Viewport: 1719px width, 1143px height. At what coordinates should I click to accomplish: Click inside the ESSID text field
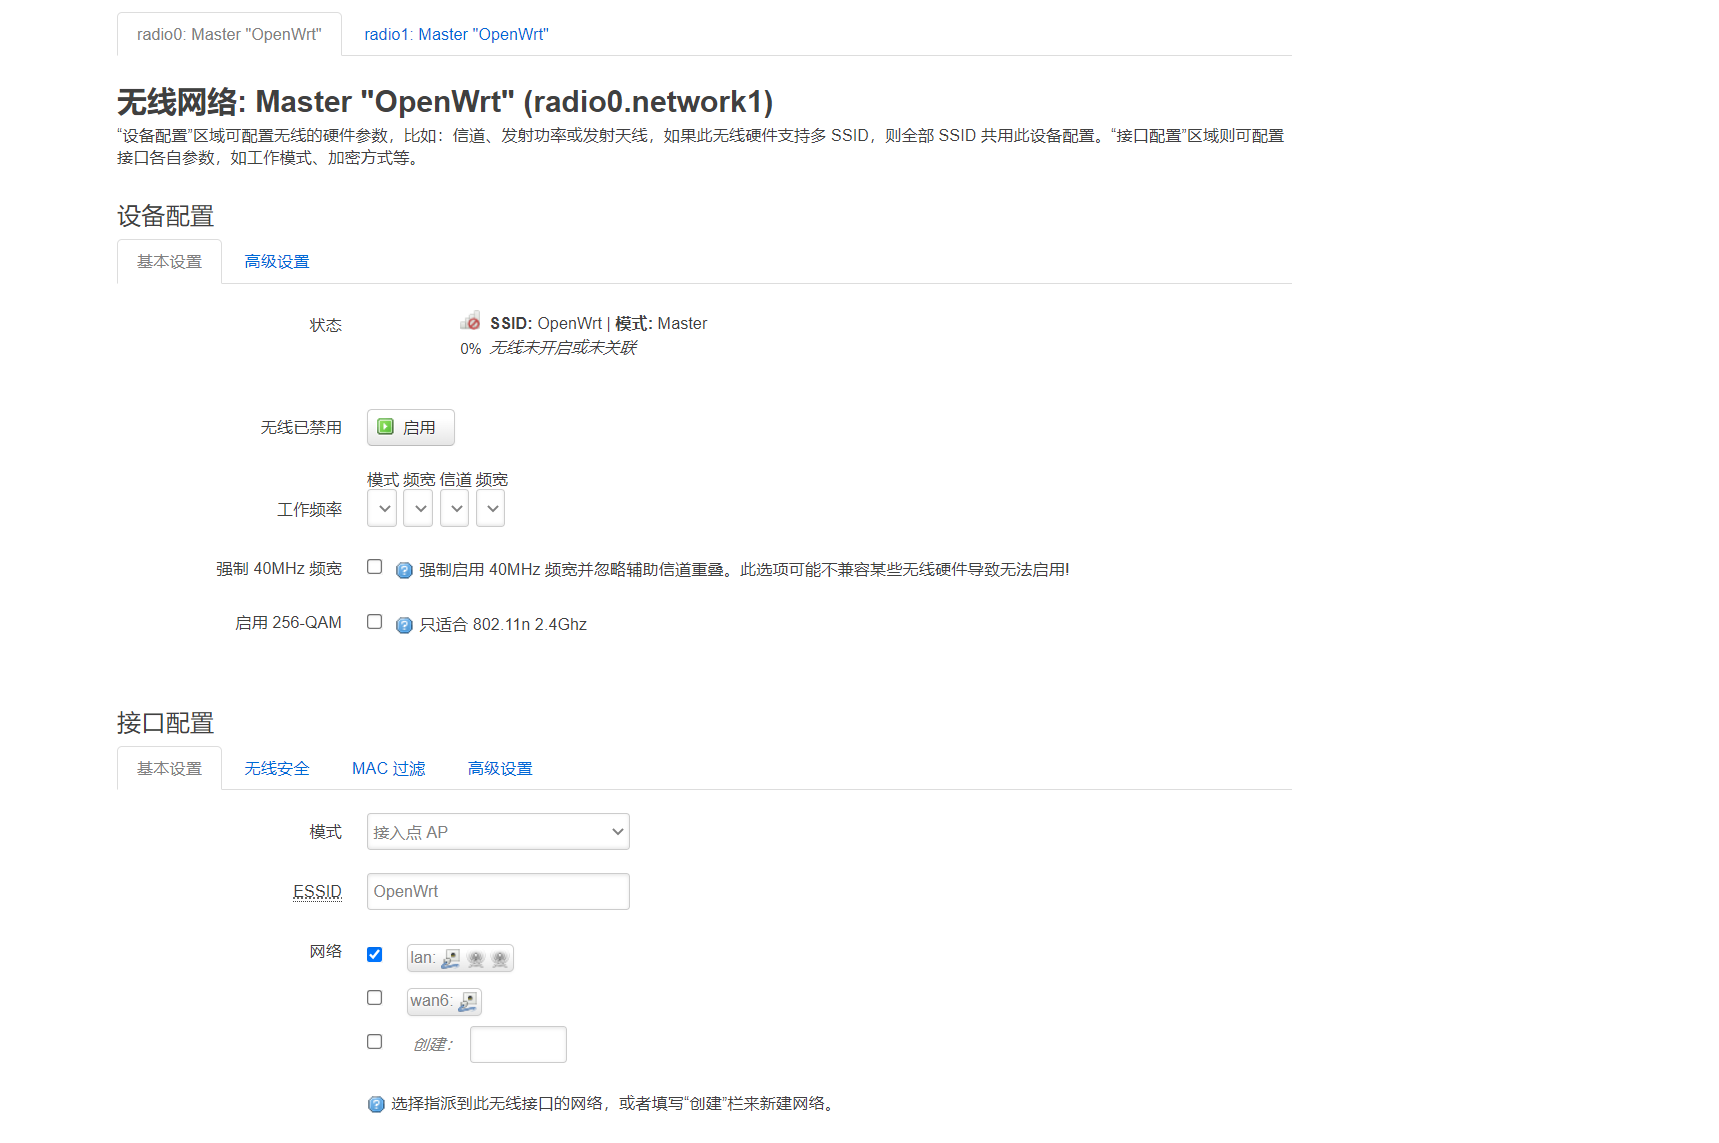497,891
